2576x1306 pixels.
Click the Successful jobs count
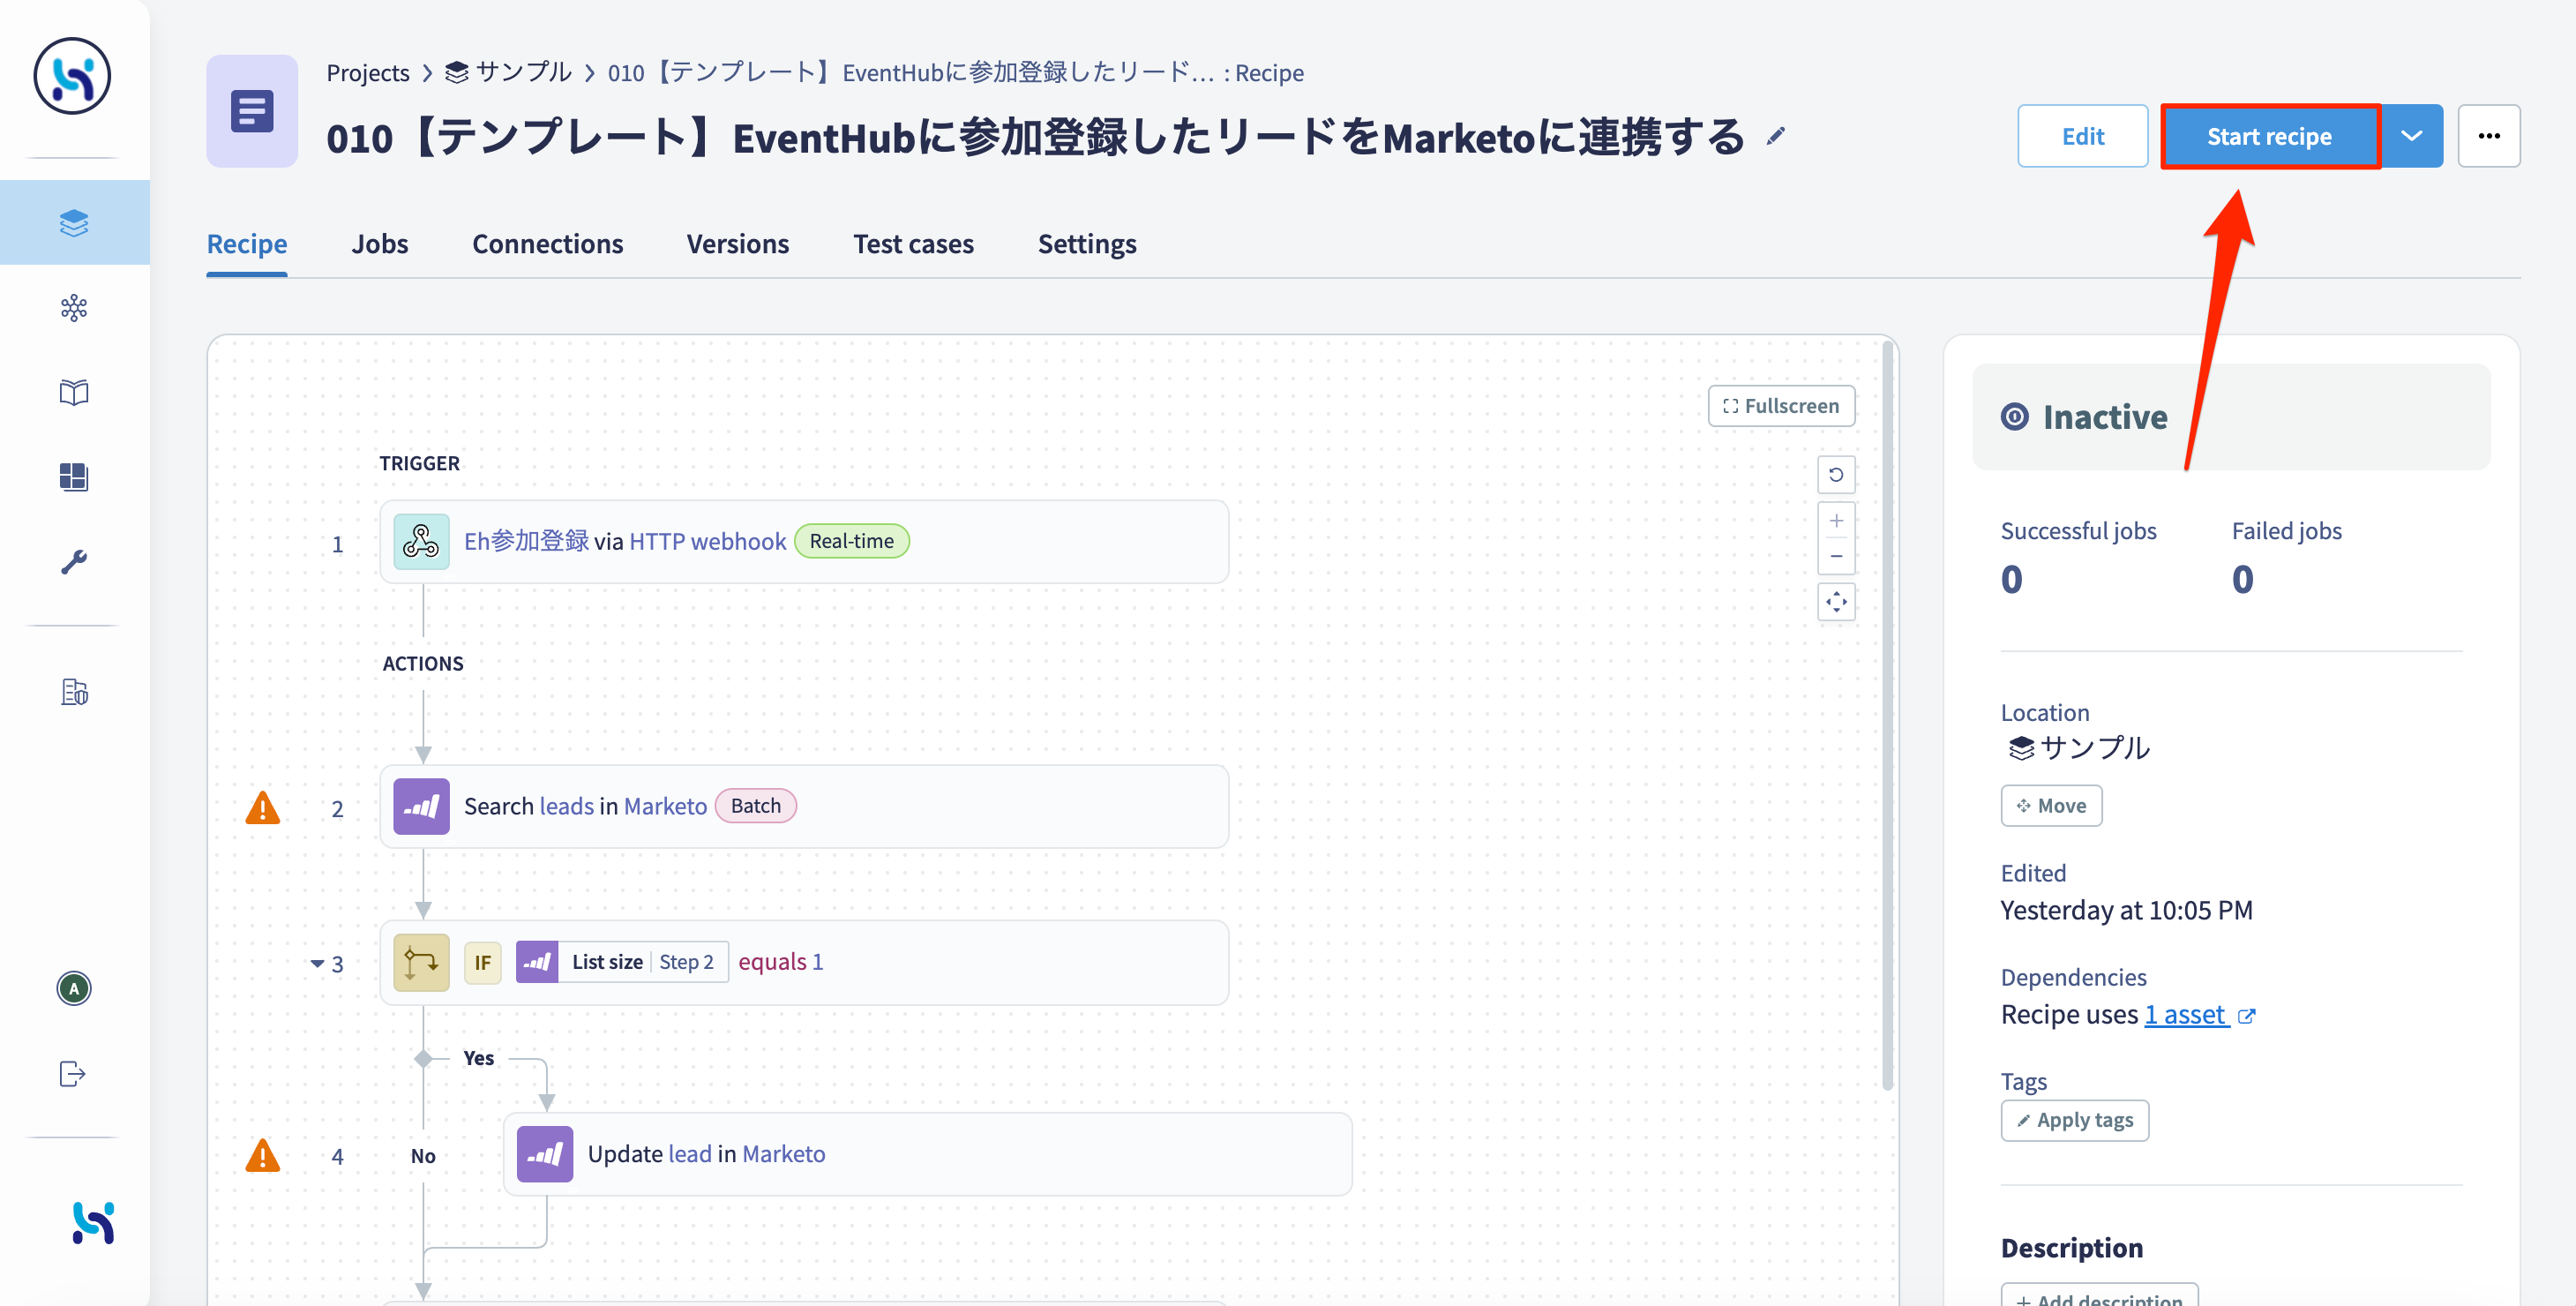pos(2012,580)
